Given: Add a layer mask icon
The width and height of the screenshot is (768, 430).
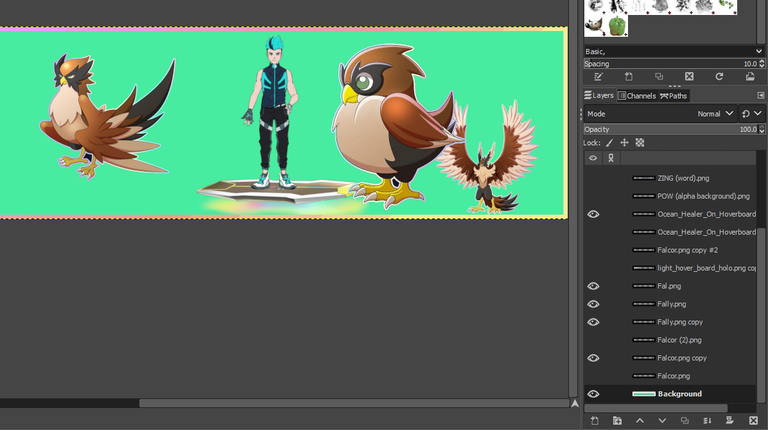Looking at the screenshot, I should (x=730, y=421).
